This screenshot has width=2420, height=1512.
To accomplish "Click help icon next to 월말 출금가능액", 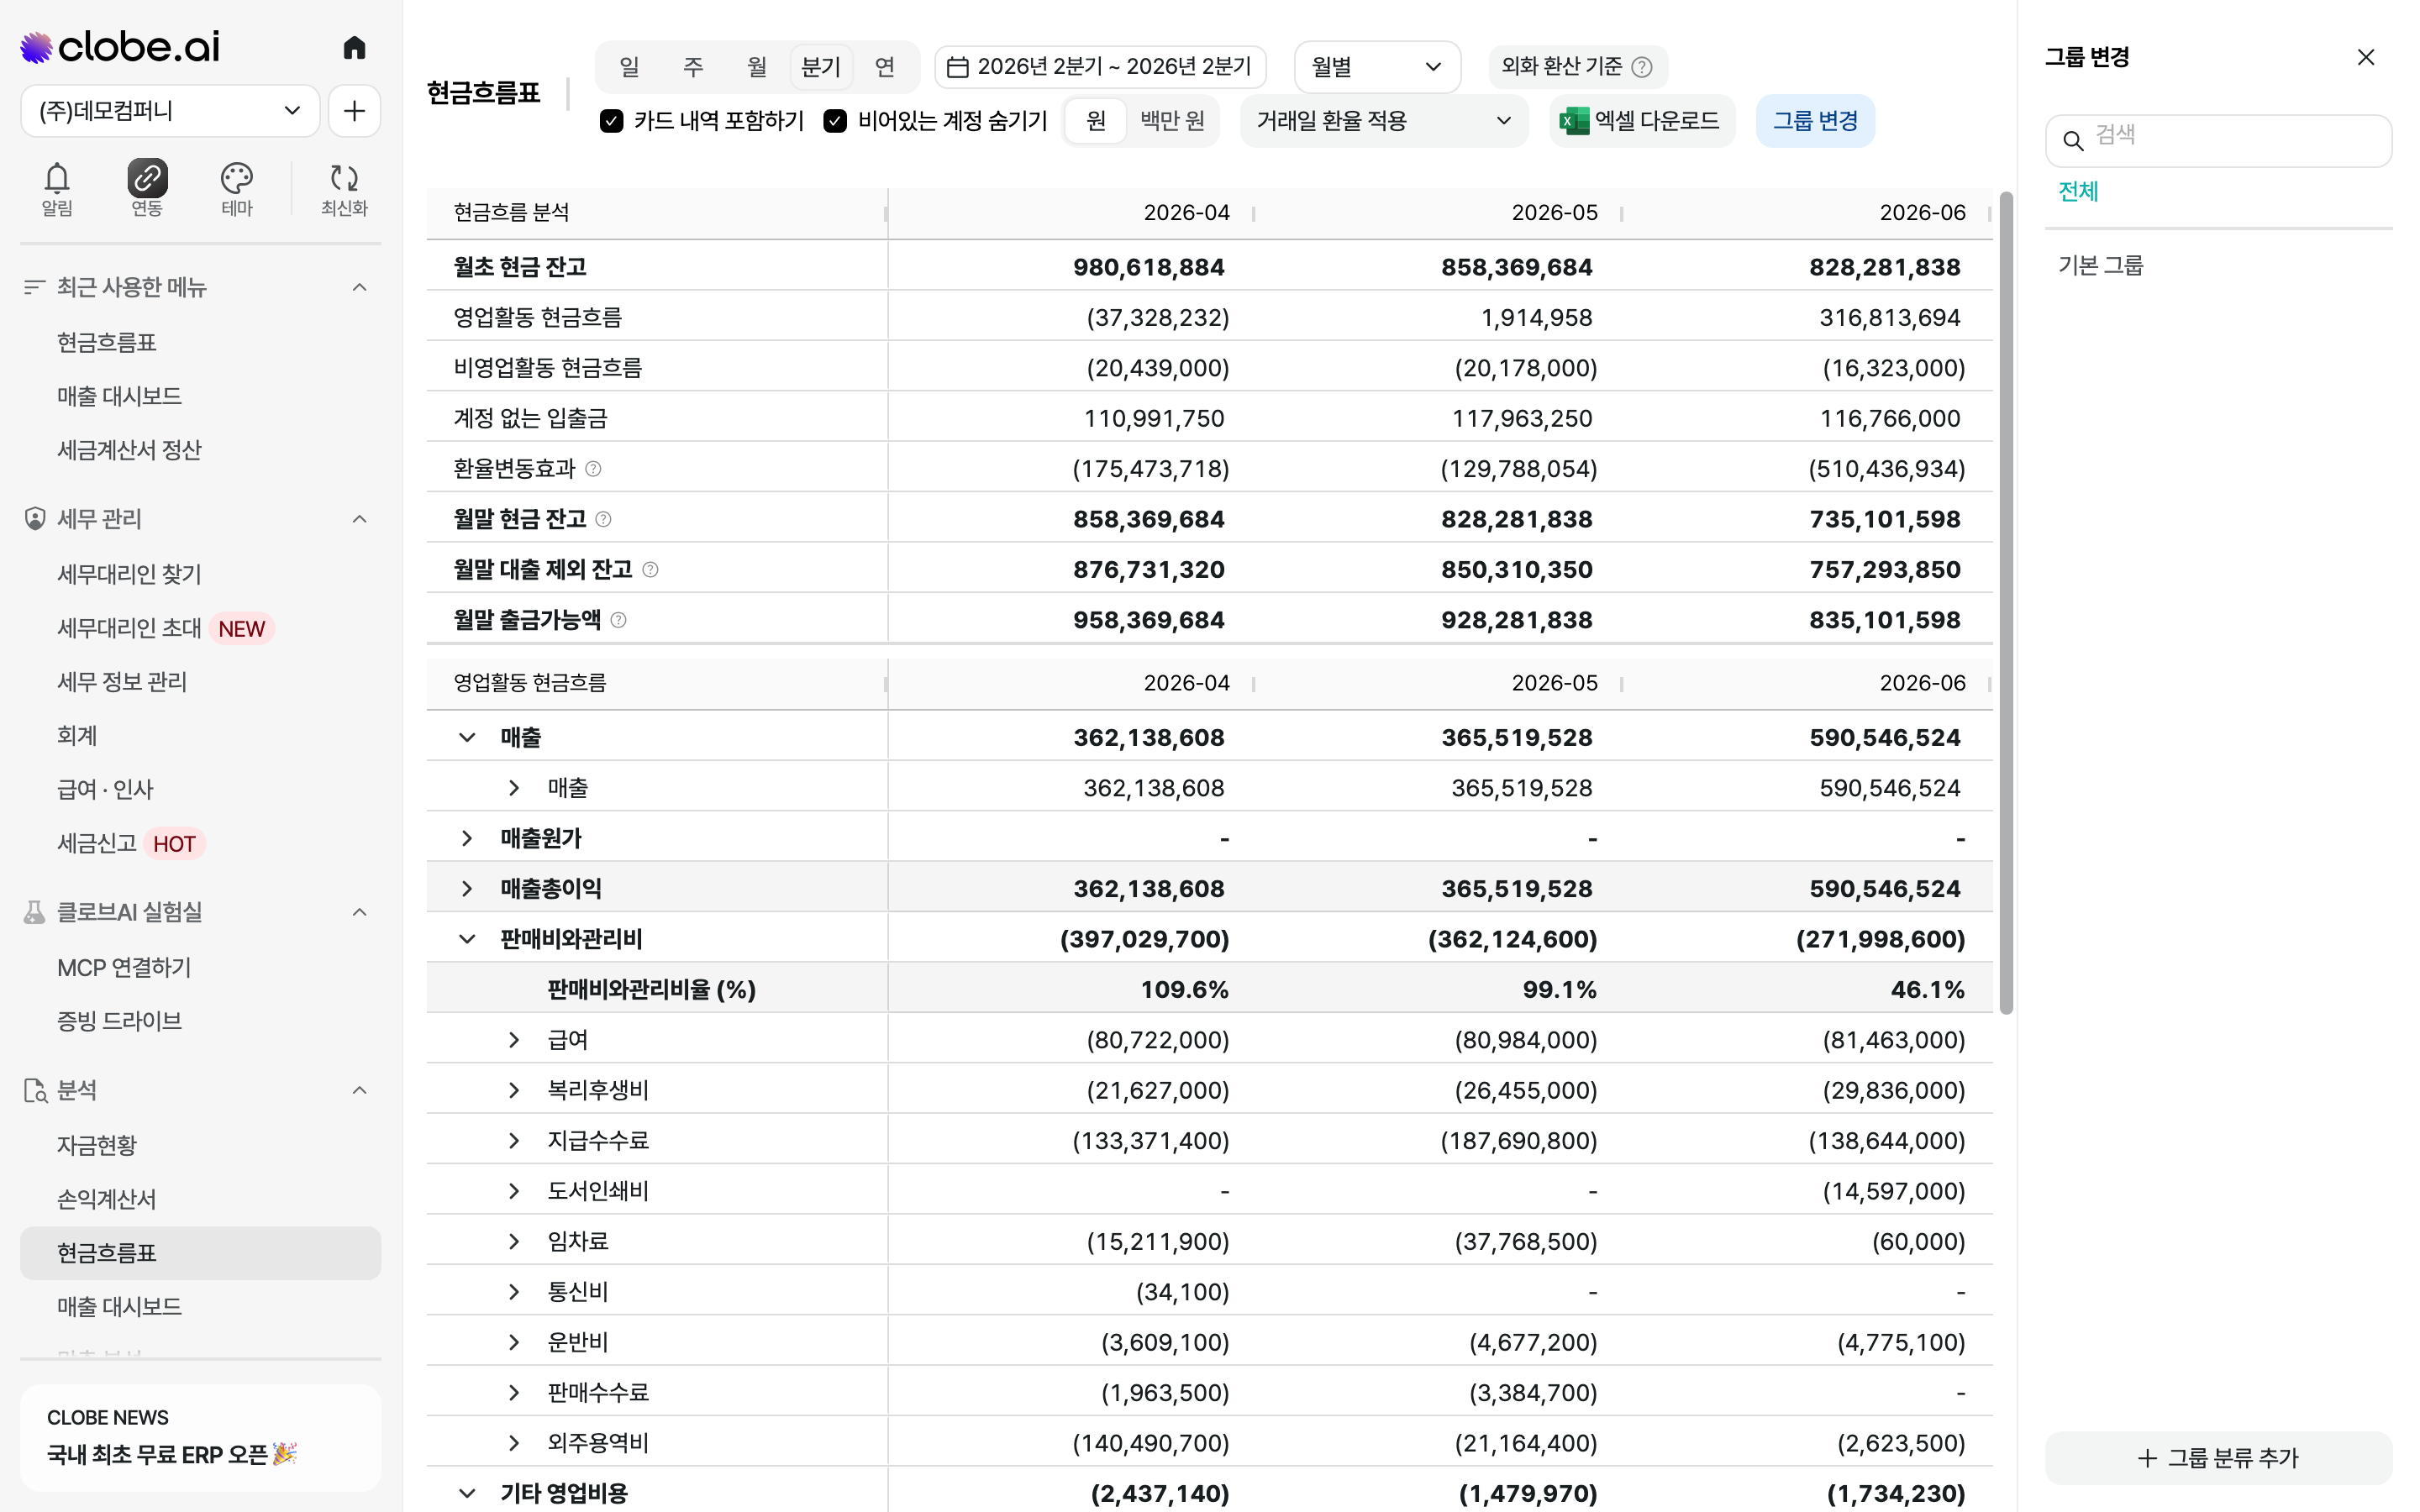I will (x=618, y=620).
